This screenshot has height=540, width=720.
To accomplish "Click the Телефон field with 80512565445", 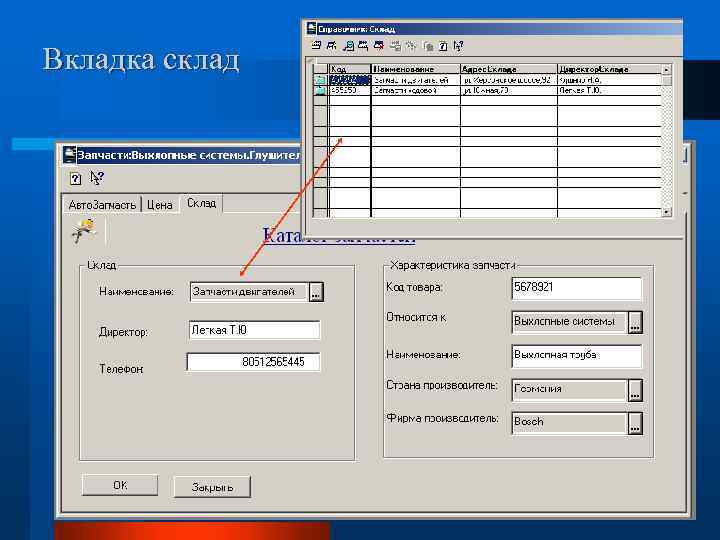I will 253,362.
